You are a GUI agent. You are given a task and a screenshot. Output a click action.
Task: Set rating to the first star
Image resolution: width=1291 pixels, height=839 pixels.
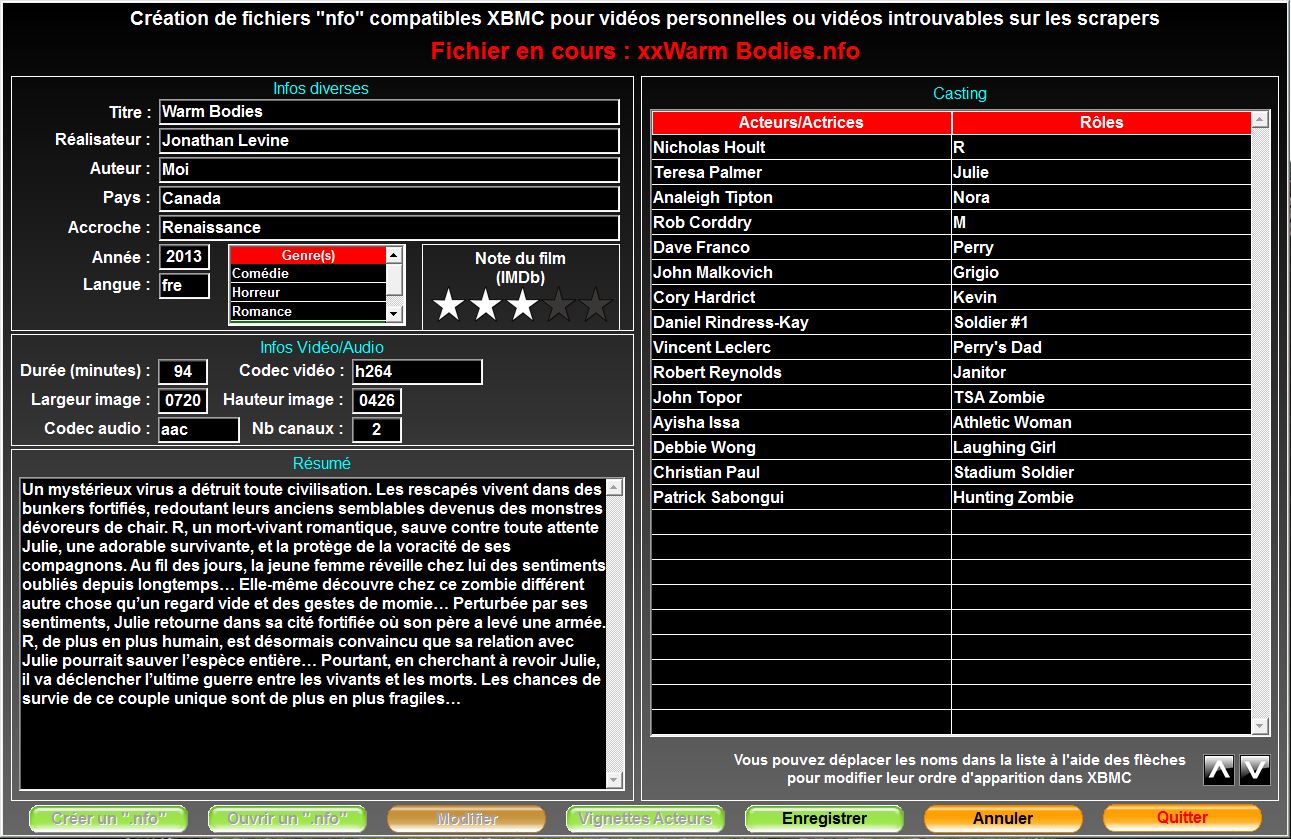click(x=448, y=305)
